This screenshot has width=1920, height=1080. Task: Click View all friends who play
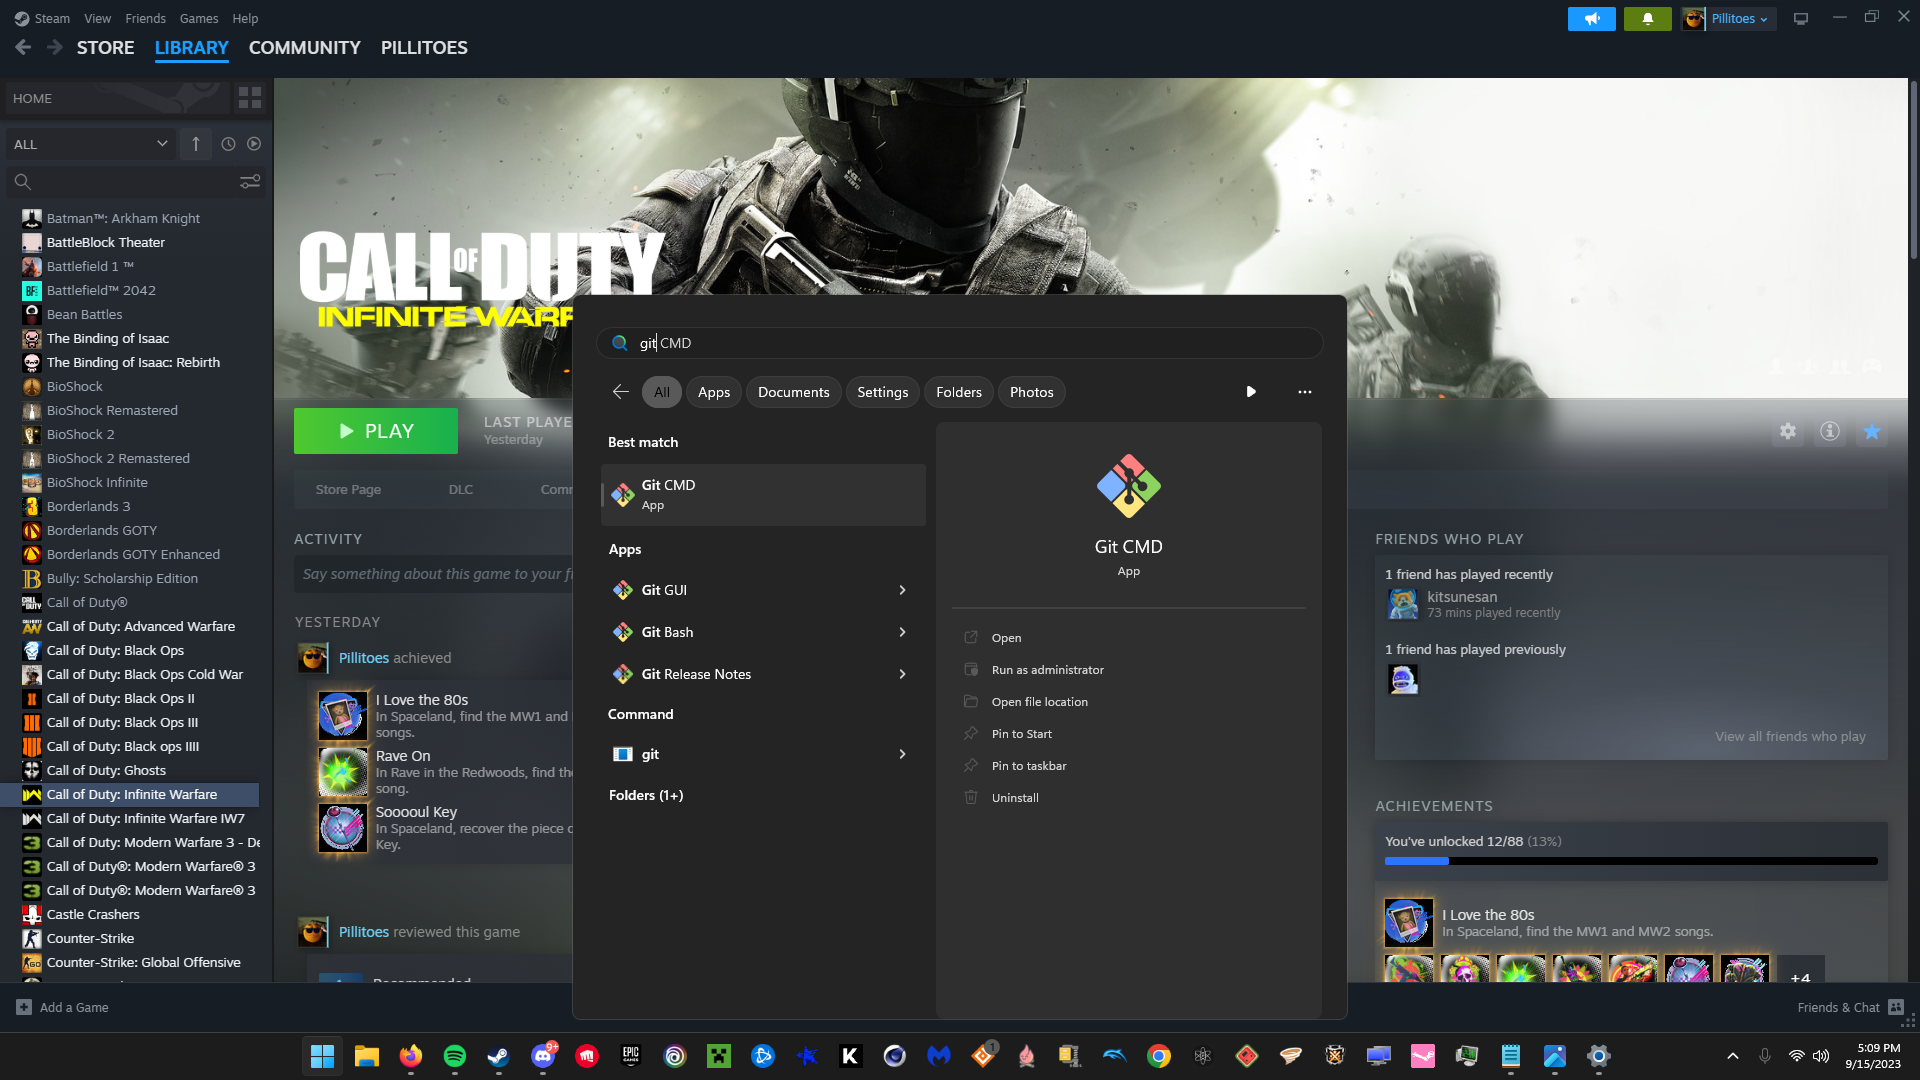(1790, 736)
